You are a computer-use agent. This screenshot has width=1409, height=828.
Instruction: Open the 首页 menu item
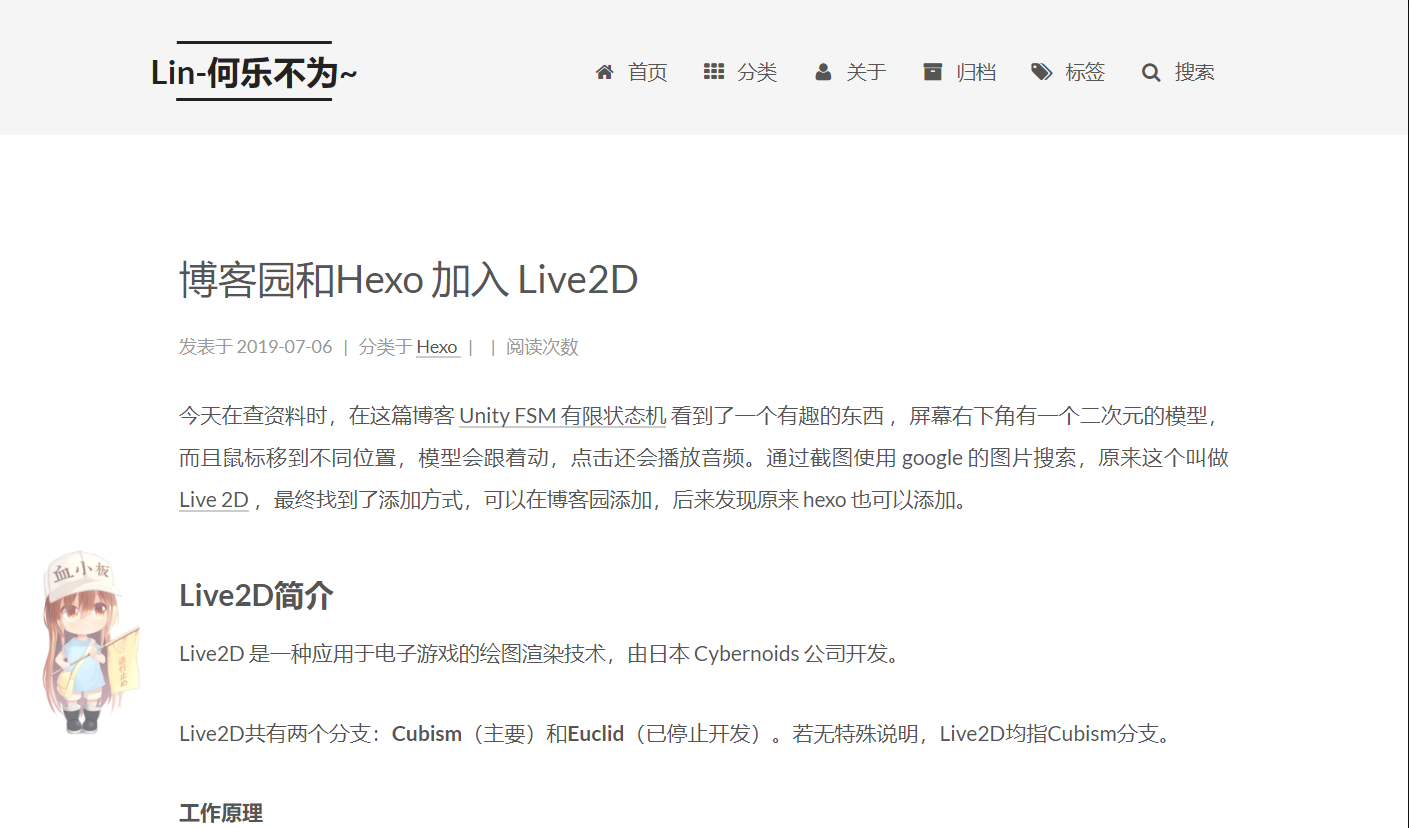[x=646, y=72]
